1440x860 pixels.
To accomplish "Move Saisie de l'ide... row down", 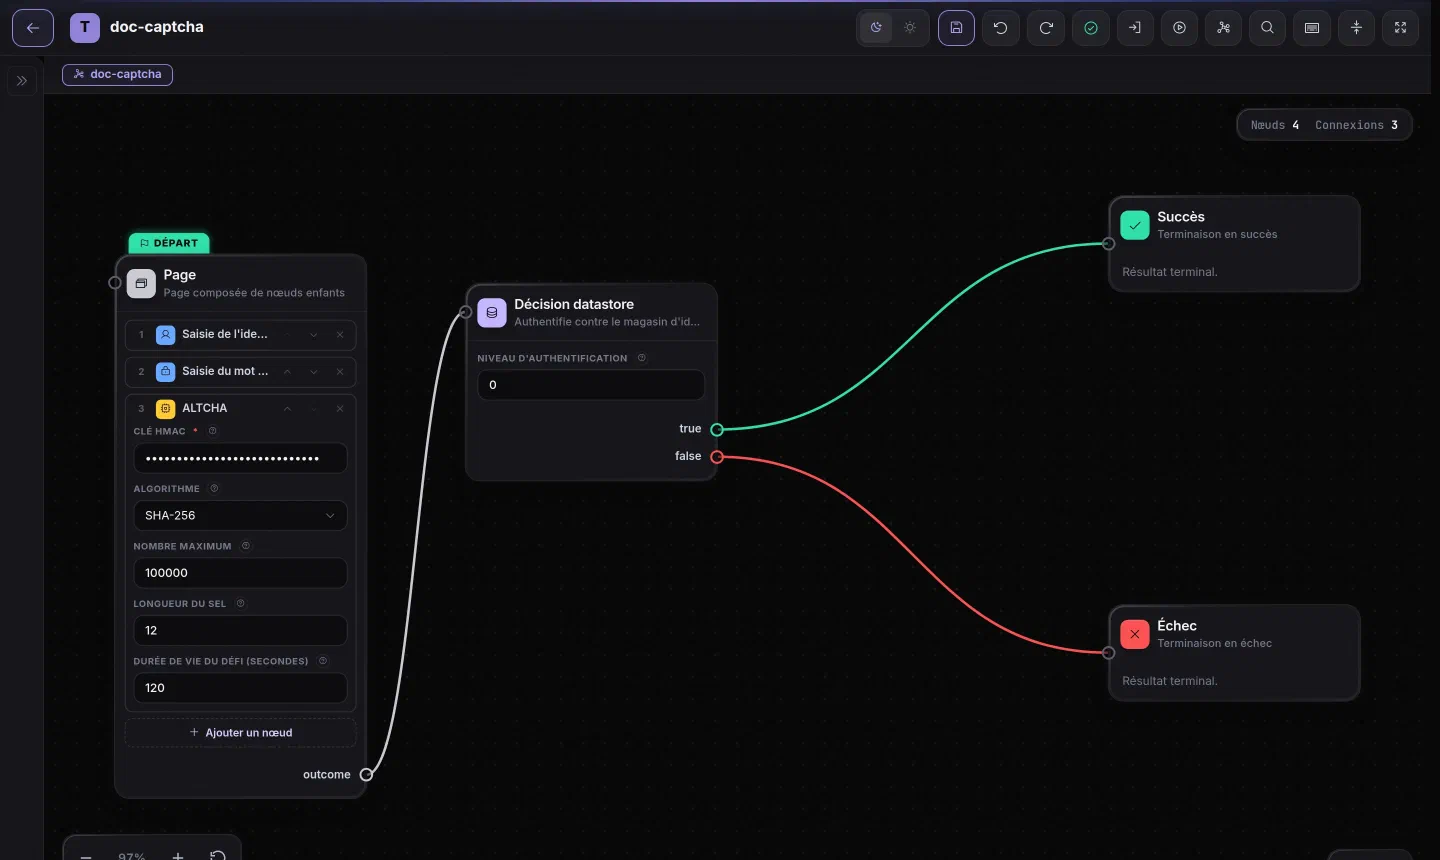I will (x=314, y=335).
